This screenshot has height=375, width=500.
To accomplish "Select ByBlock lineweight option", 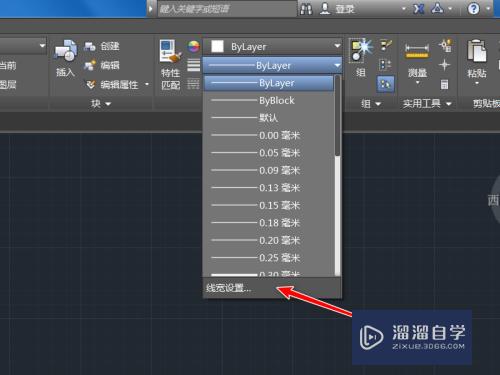I will coord(269,100).
